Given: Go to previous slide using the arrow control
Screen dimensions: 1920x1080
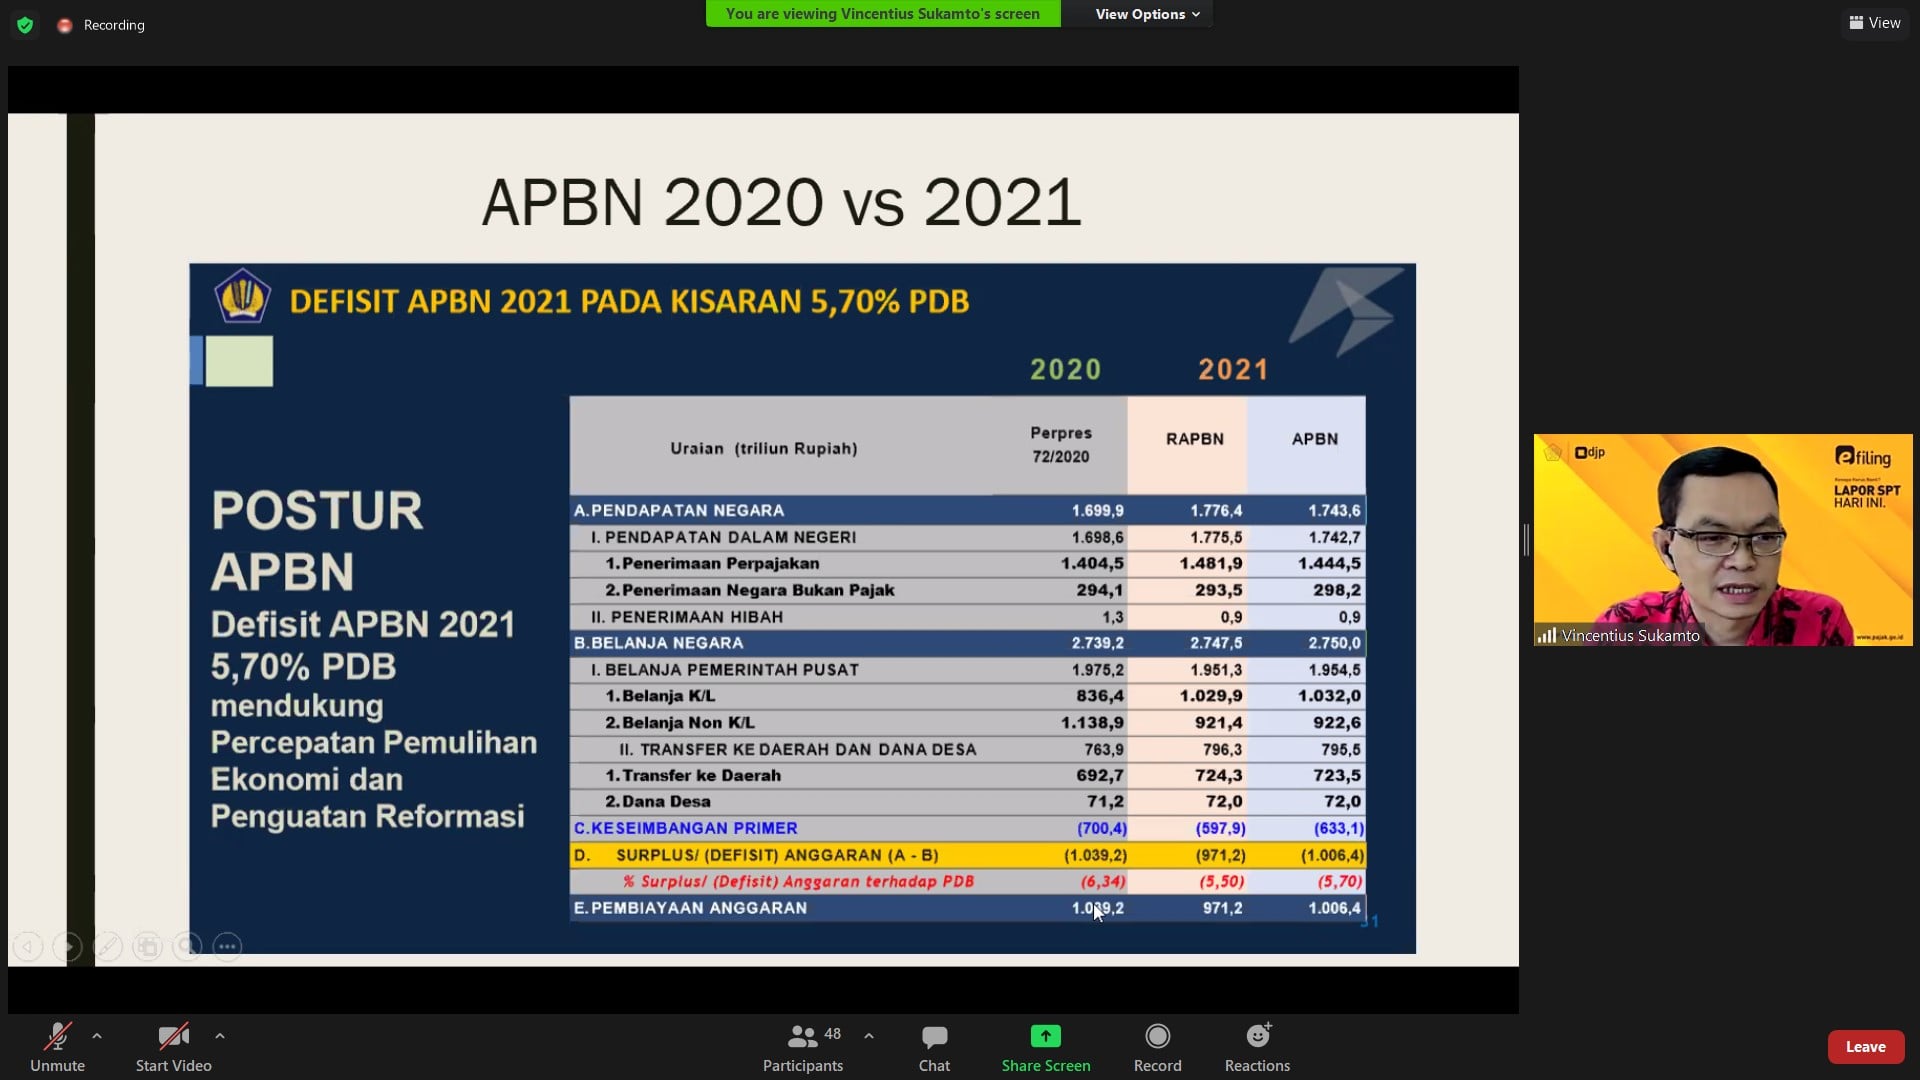Looking at the screenshot, I should (x=28, y=946).
